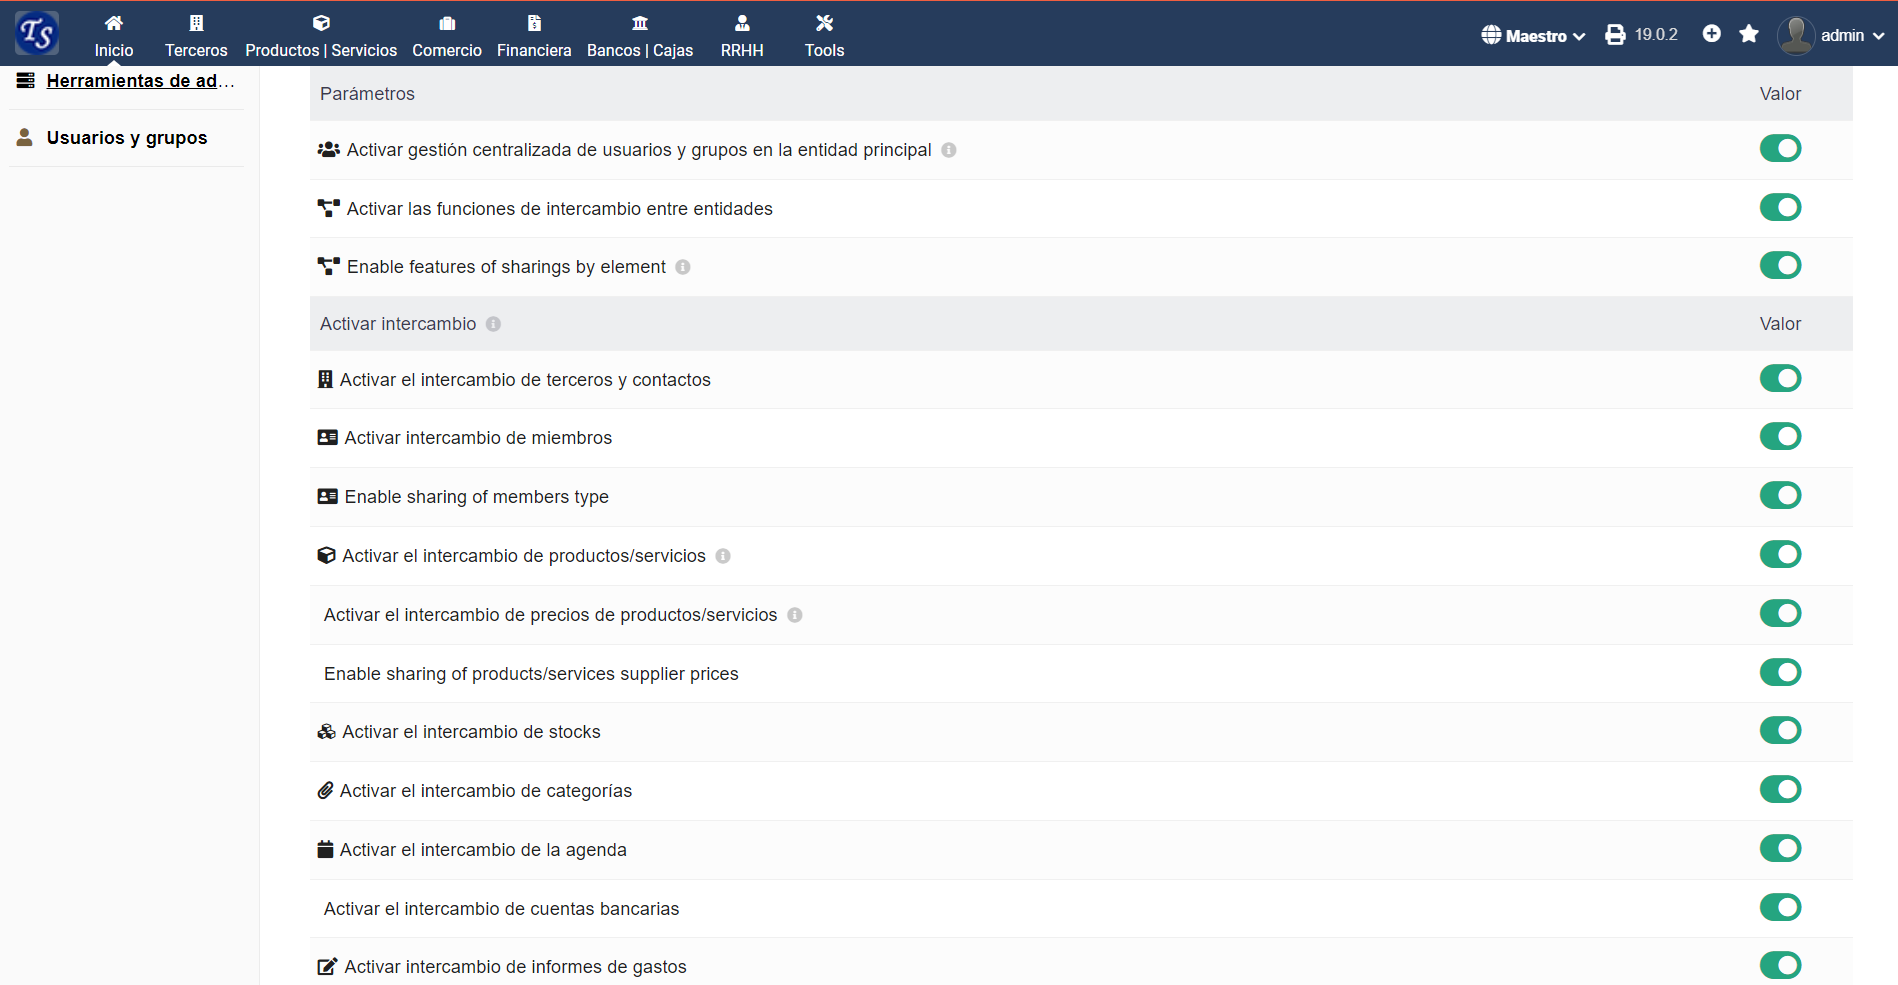The image size is (1898, 985).
Task: Click info icon next to centralized users option
Action: 949,150
